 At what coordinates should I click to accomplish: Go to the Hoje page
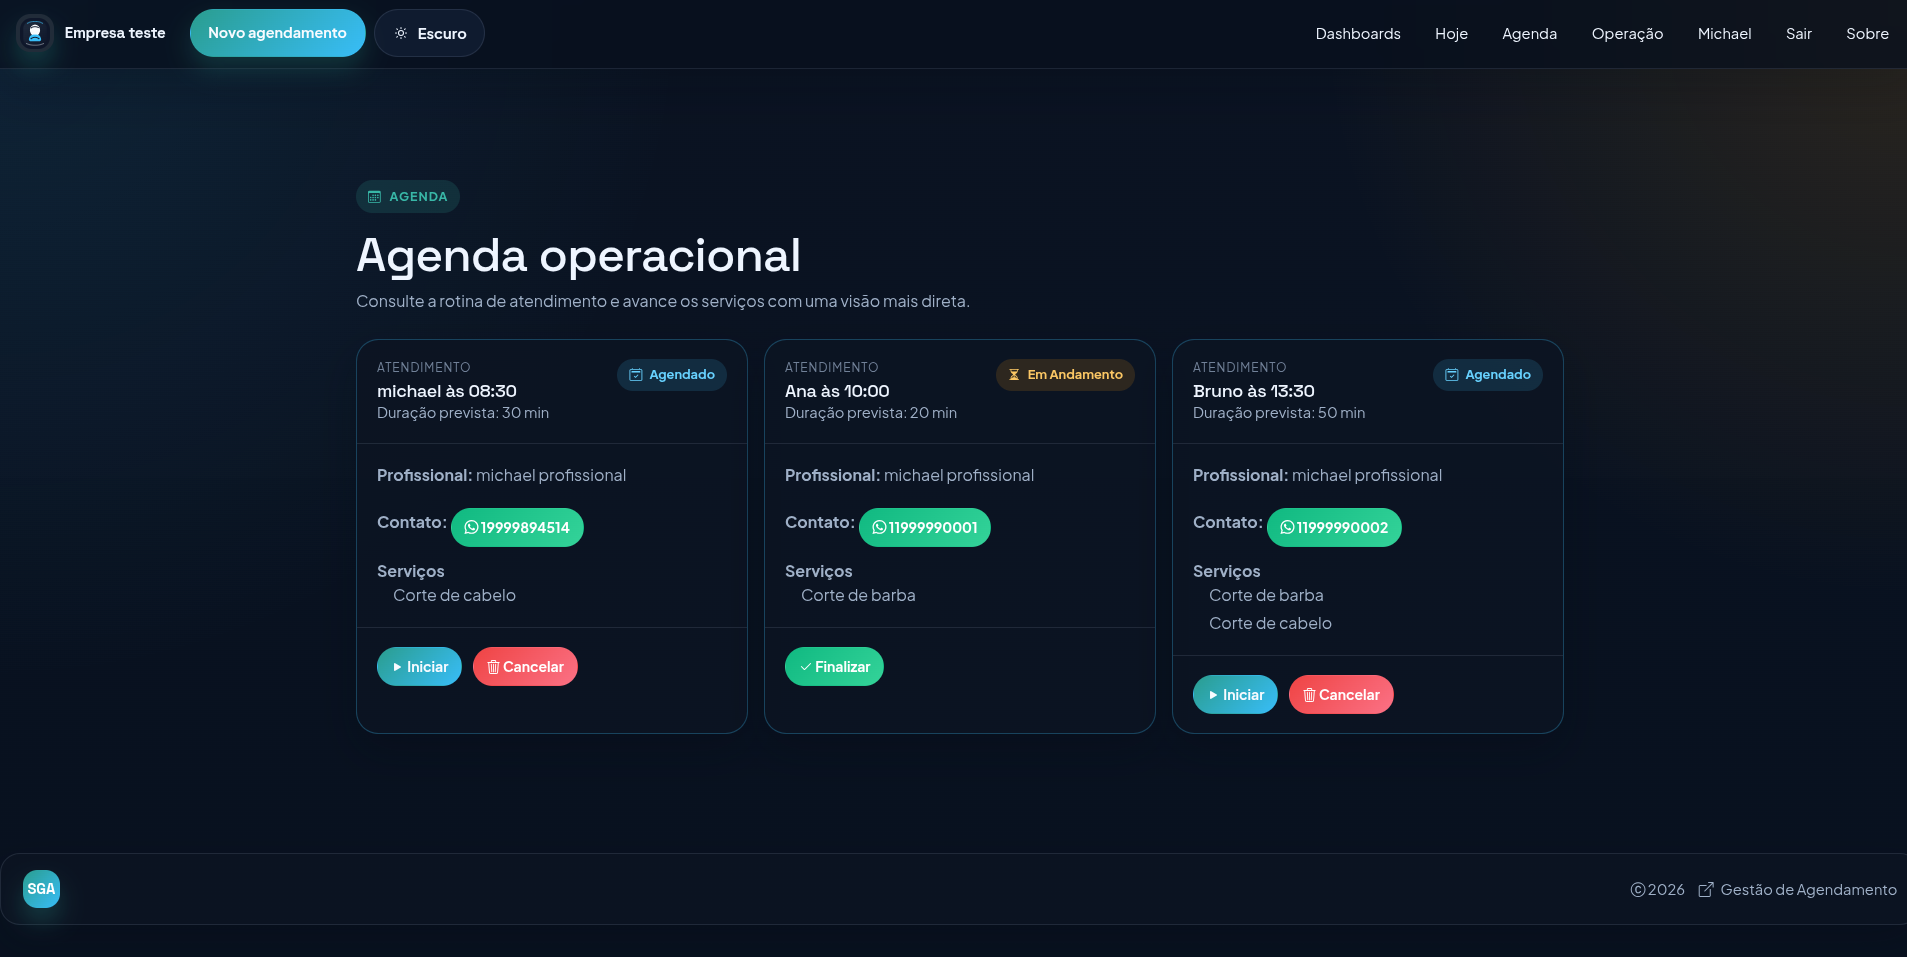tap(1451, 34)
